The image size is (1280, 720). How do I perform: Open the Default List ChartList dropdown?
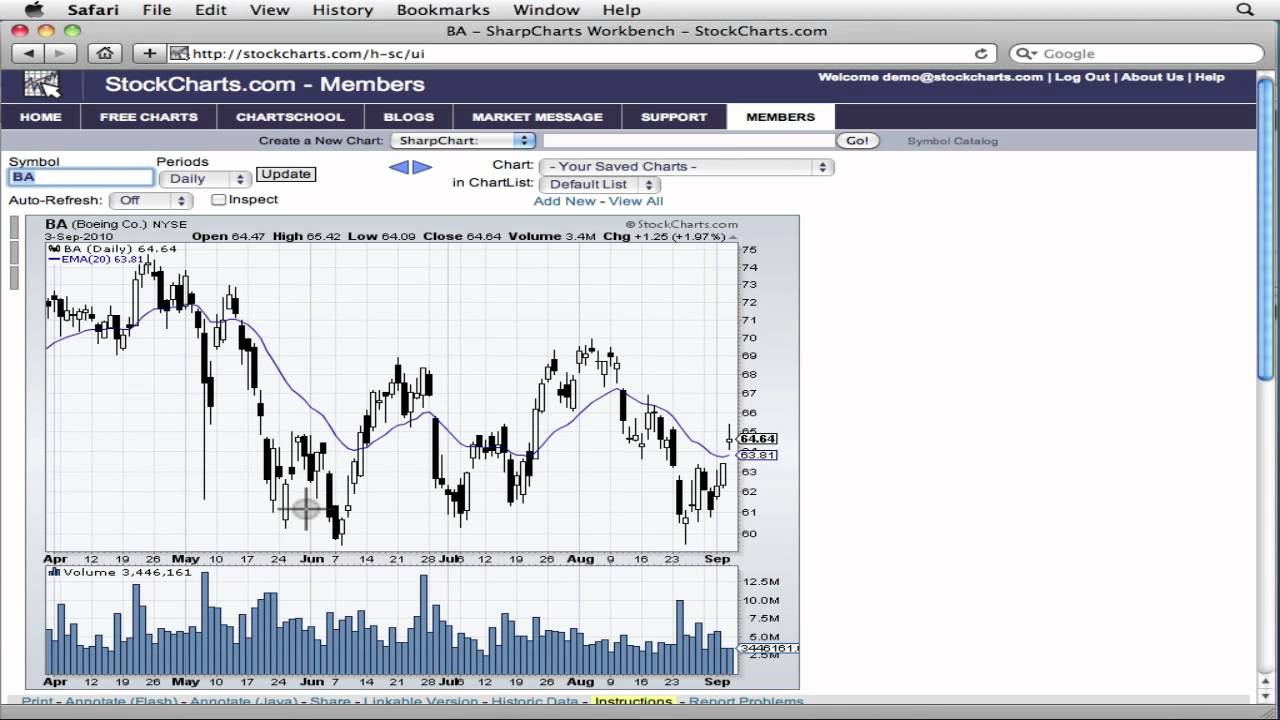point(599,184)
